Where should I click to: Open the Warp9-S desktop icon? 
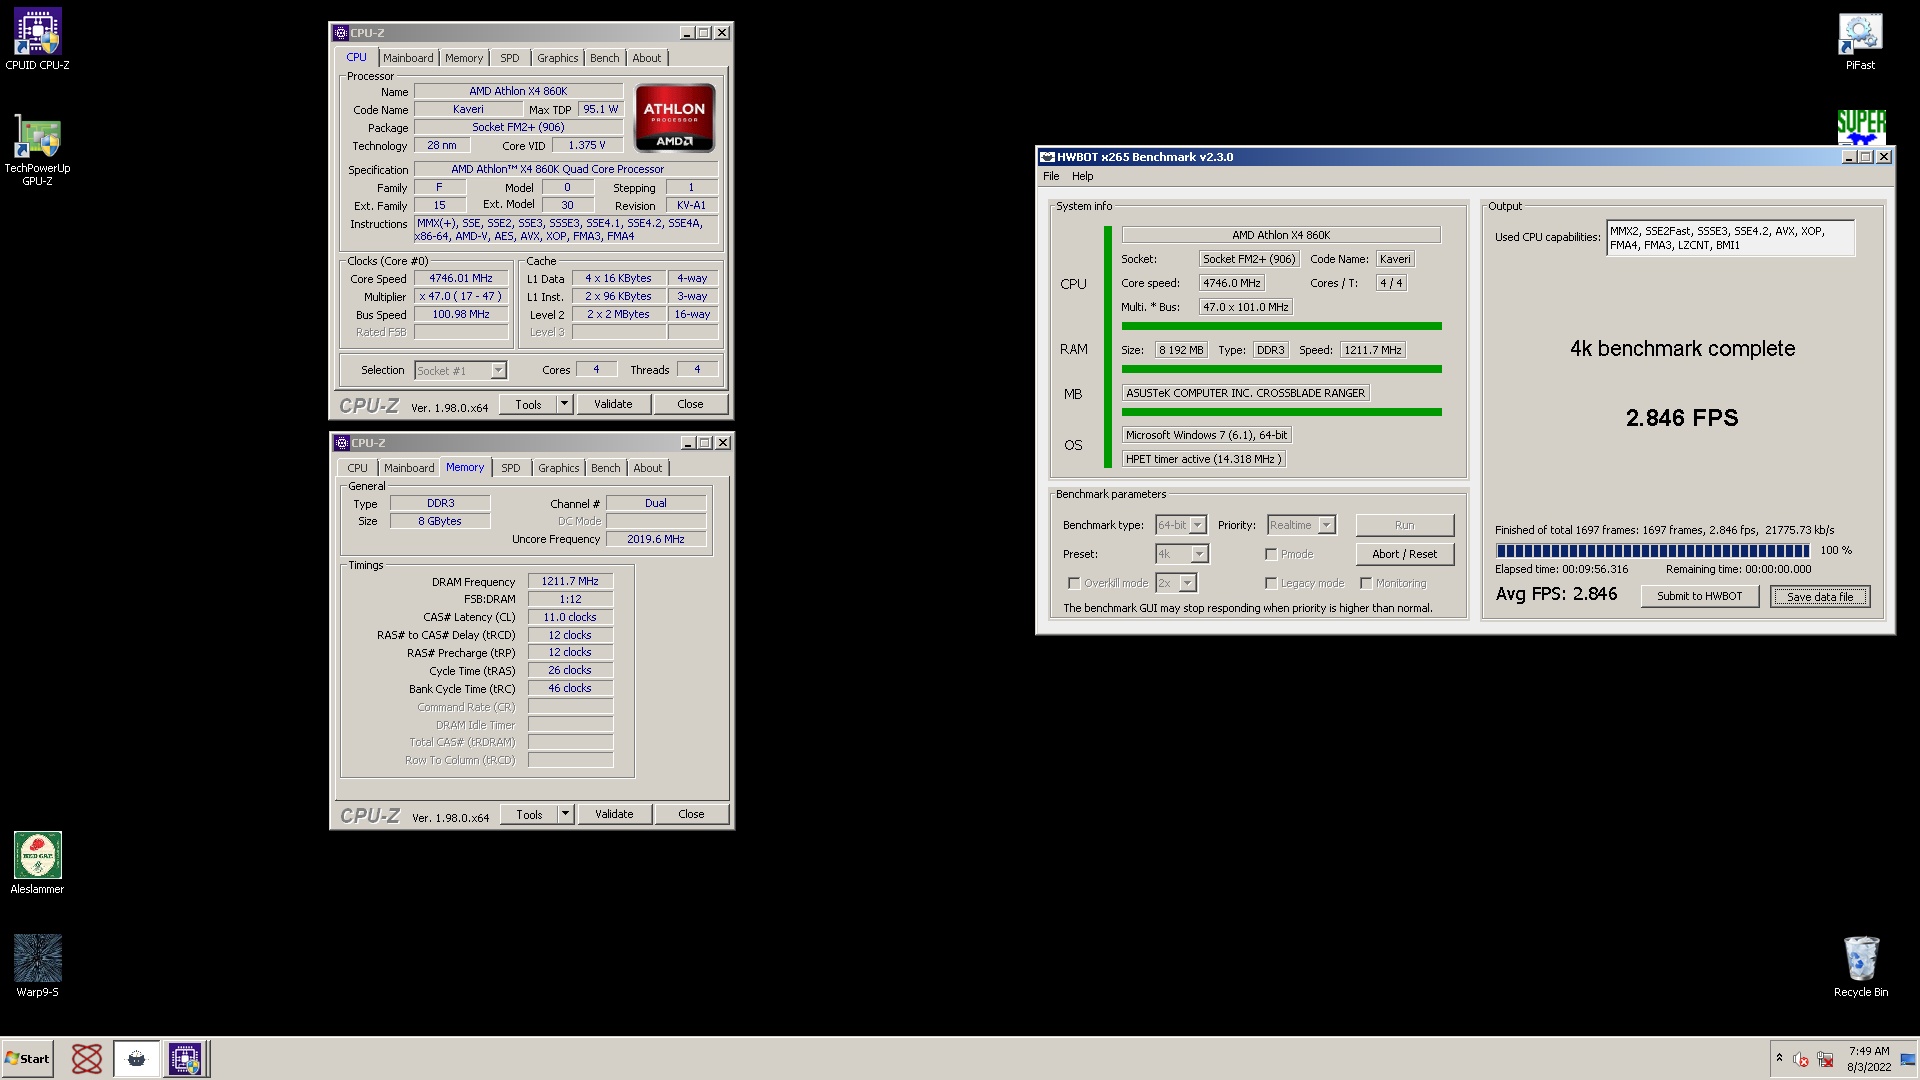[x=37, y=965]
